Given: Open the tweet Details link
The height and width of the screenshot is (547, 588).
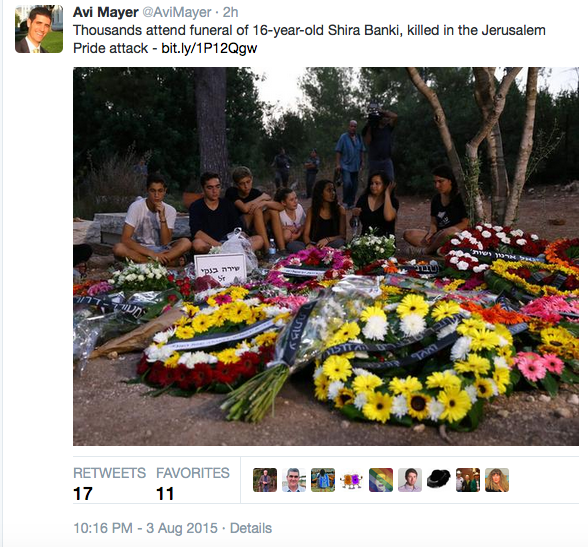Looking at the screenshot, I should (x=251, y=528).
